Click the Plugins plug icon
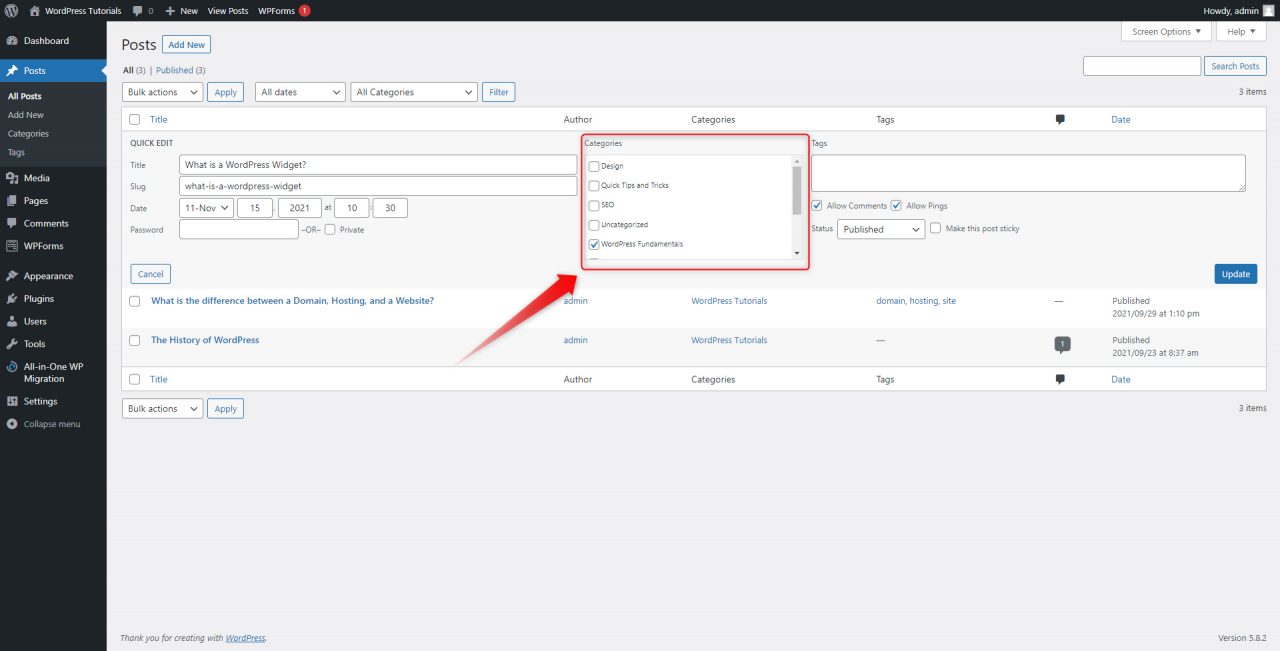 [12, 299]
